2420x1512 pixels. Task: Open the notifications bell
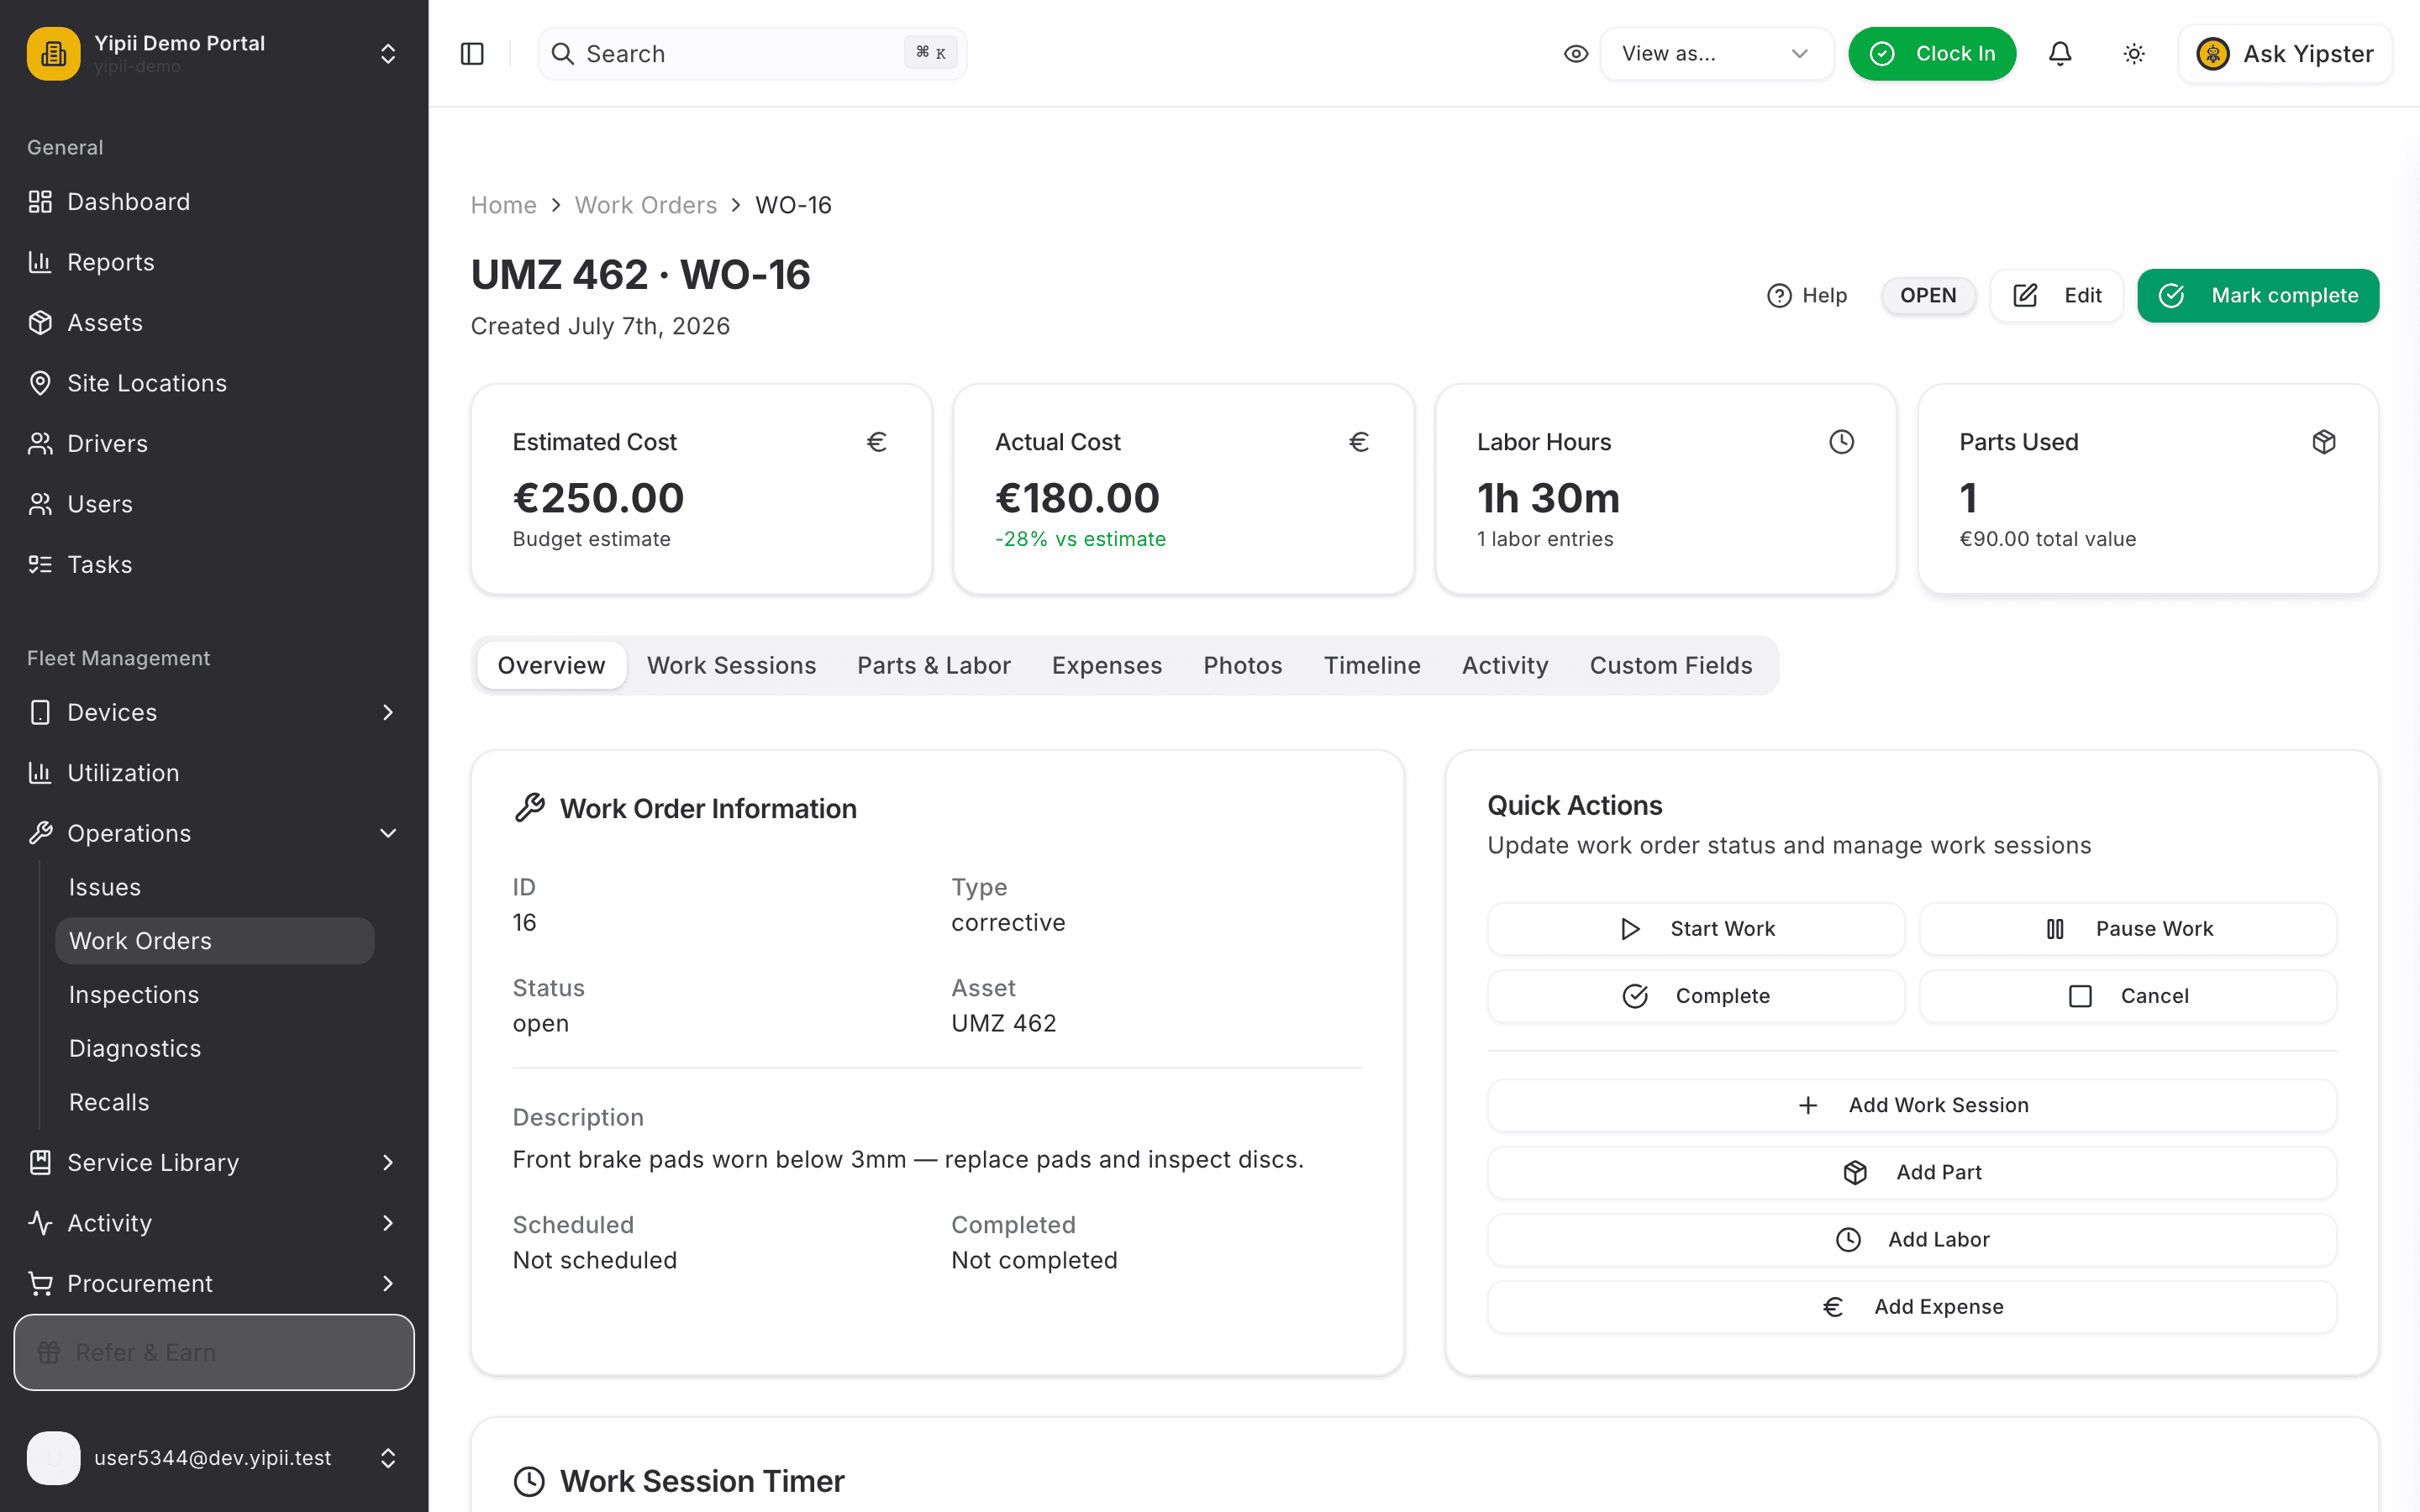(2060, 54)
